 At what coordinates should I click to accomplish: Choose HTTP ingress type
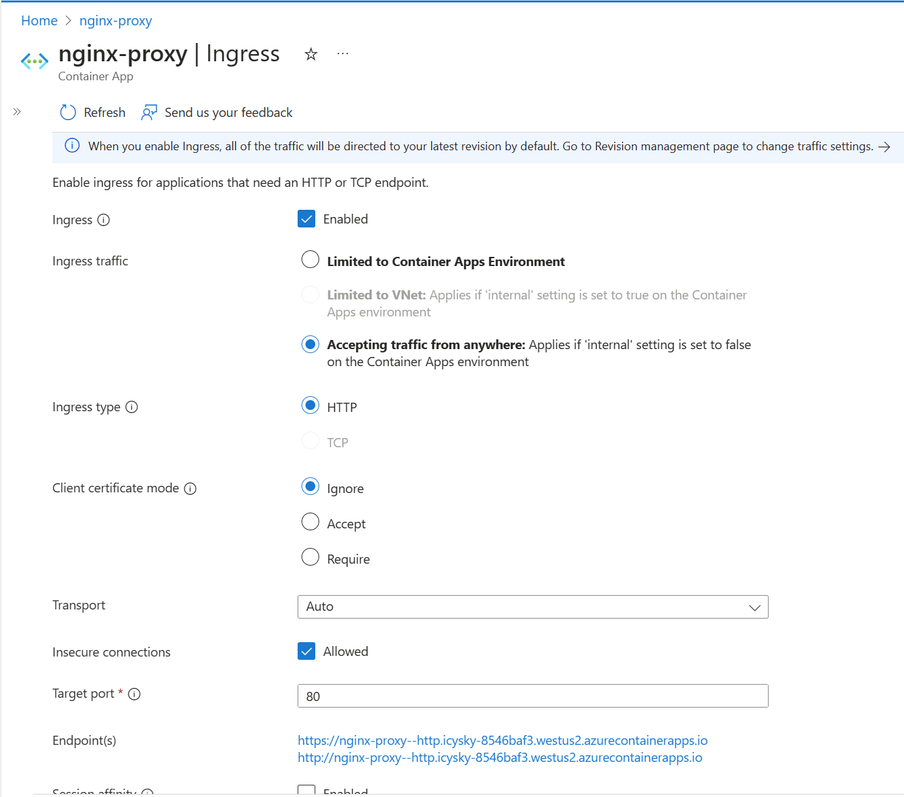click(310, 405)
